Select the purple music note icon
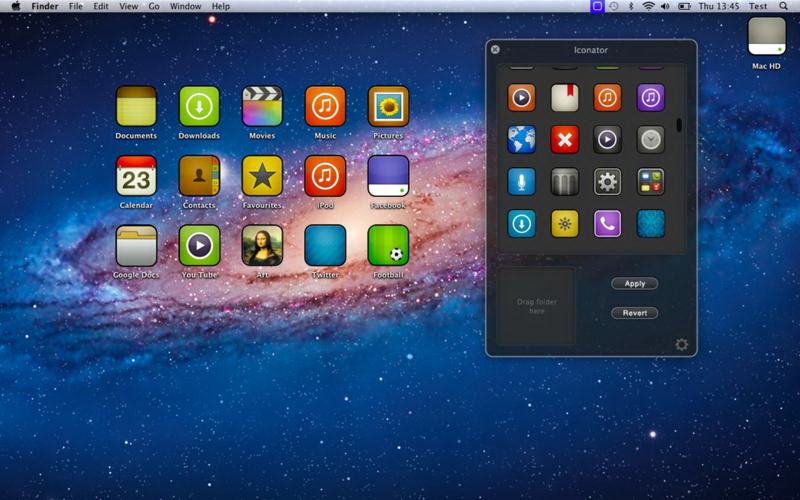800x500 pixels. [x=651, y=97]
